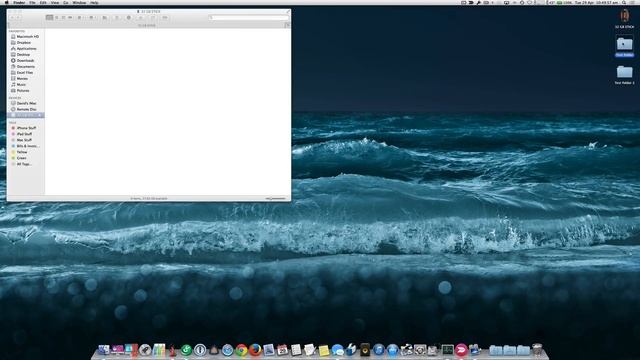Open 1Password from the Dock
Viewport: 640px width, 360px height.
click(x=200, y=350)
